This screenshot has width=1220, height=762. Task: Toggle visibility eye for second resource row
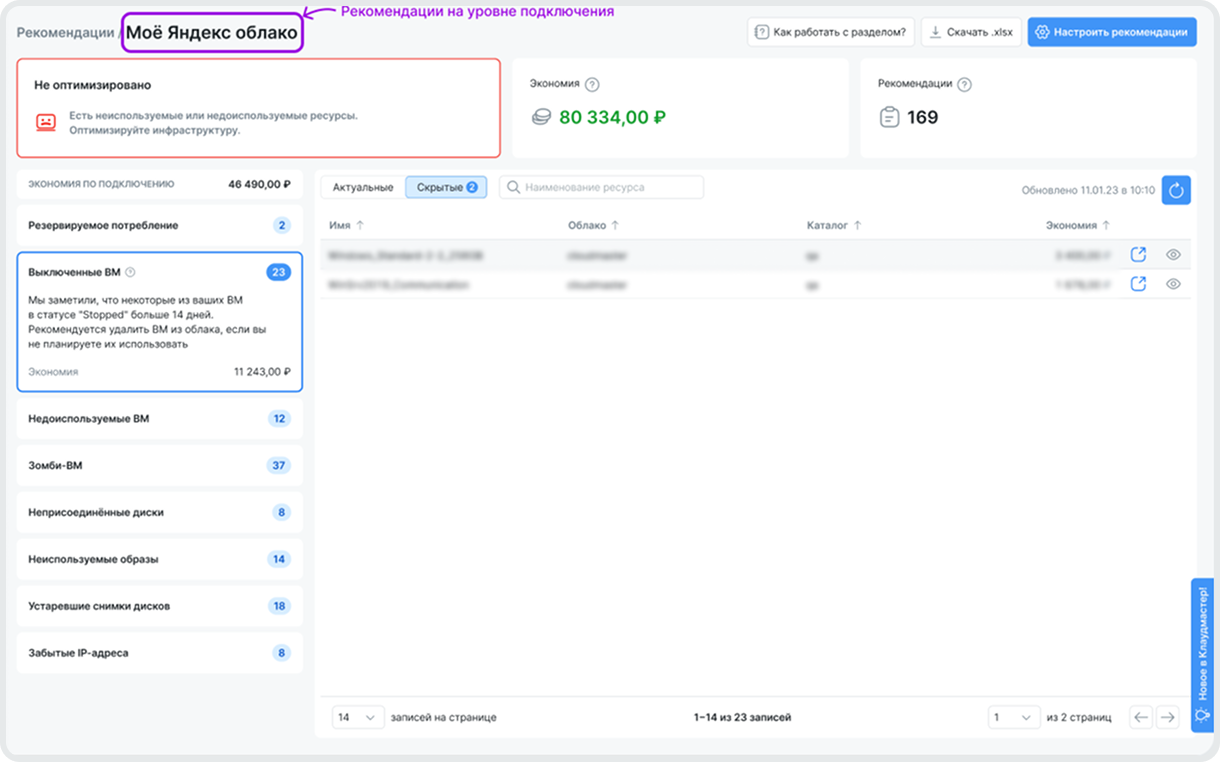point(1173,284)
